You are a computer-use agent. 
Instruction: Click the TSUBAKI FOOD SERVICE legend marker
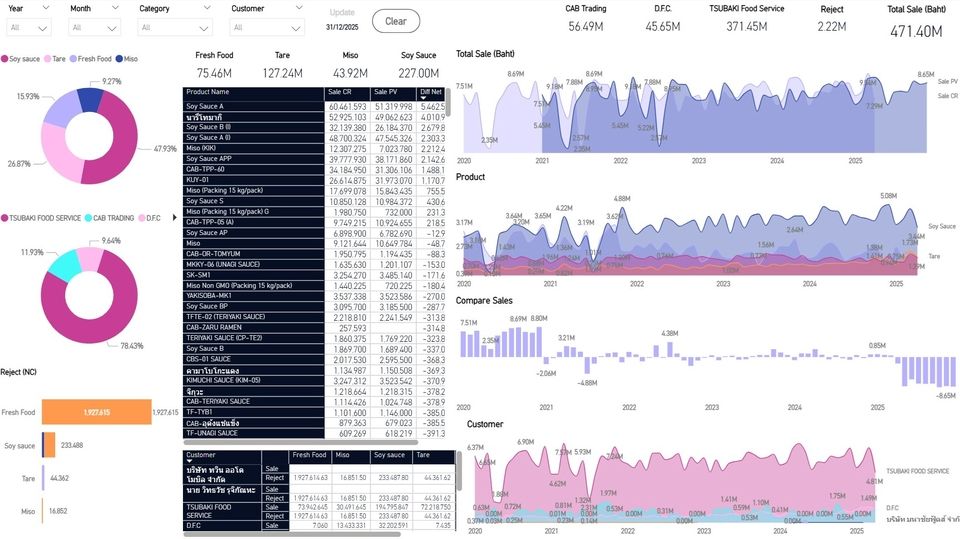[5, 217]
